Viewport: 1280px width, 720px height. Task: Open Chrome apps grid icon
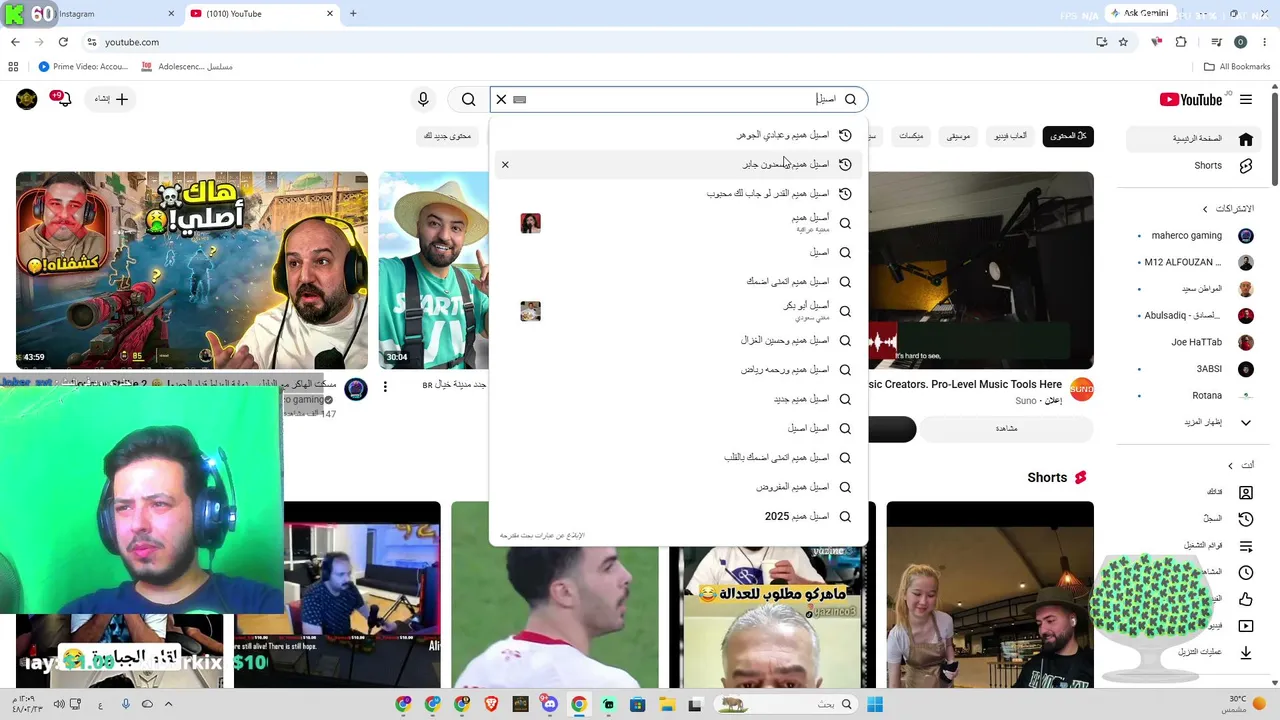[13, 67]
